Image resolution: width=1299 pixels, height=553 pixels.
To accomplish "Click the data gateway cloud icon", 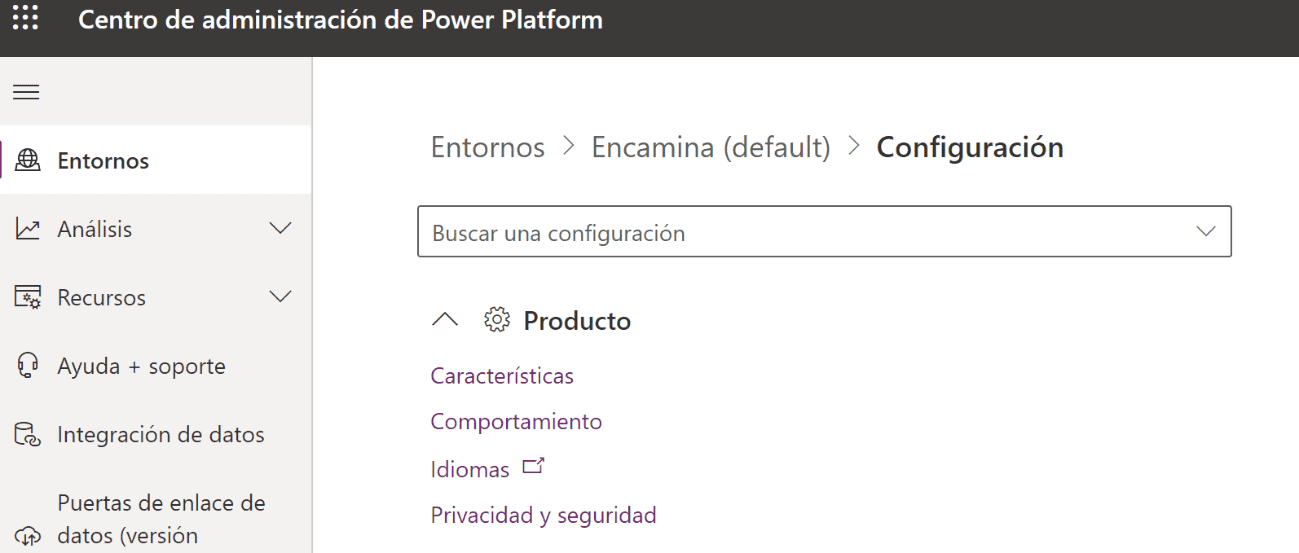I will coord(27,537).
